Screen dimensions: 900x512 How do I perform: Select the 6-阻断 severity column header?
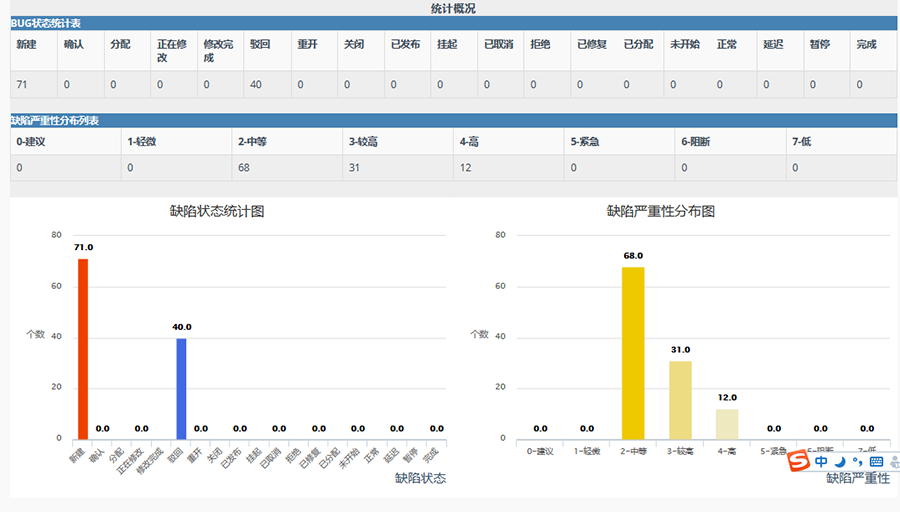click(x=696, y=141)
